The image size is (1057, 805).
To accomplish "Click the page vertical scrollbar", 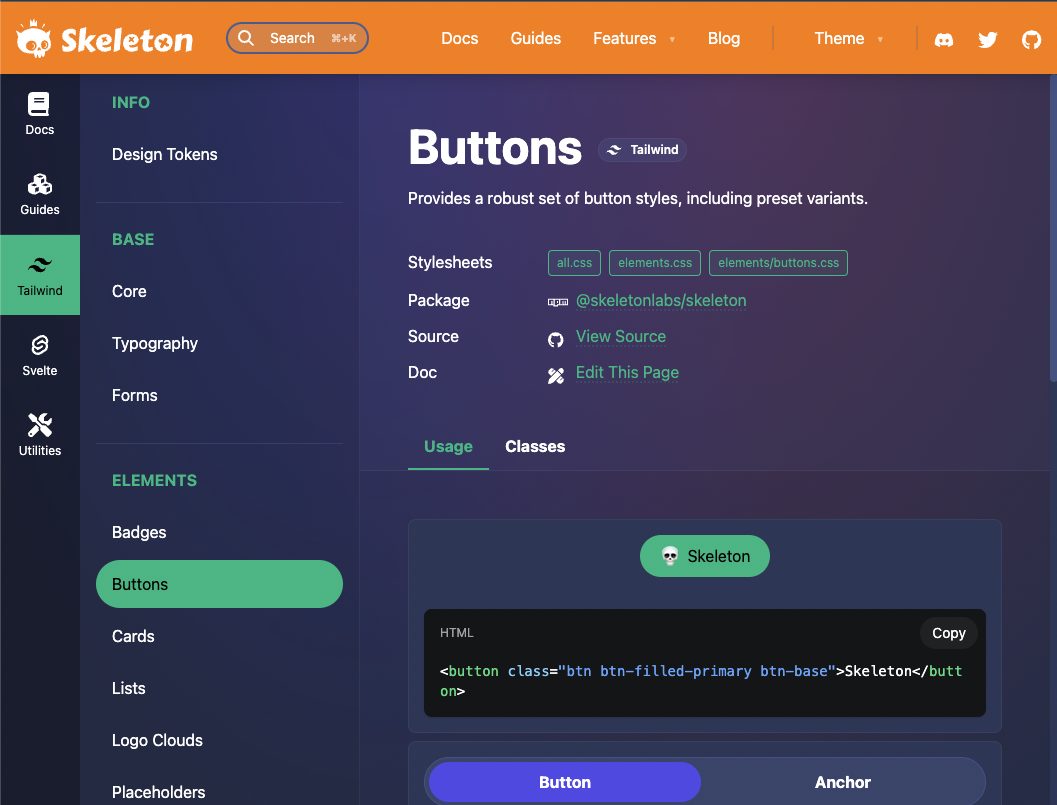I will point(1053,229).
